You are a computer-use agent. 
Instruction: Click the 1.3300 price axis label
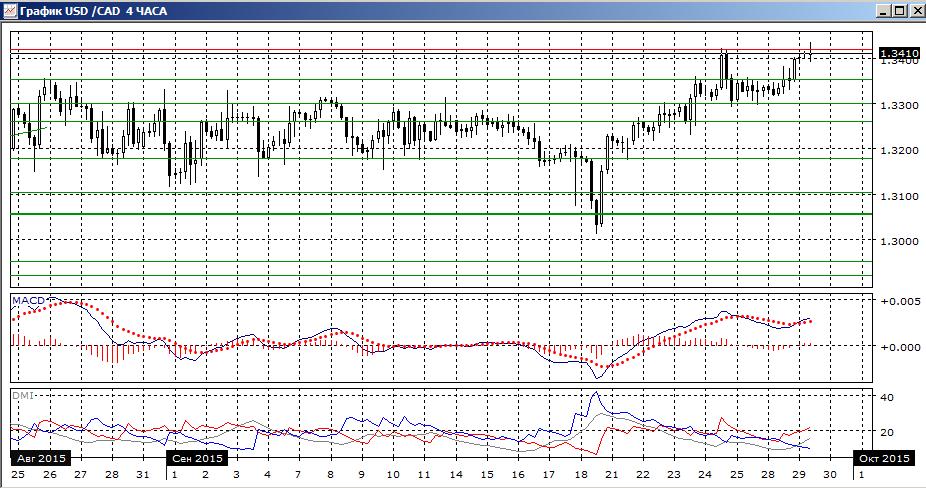click(899, 105)
